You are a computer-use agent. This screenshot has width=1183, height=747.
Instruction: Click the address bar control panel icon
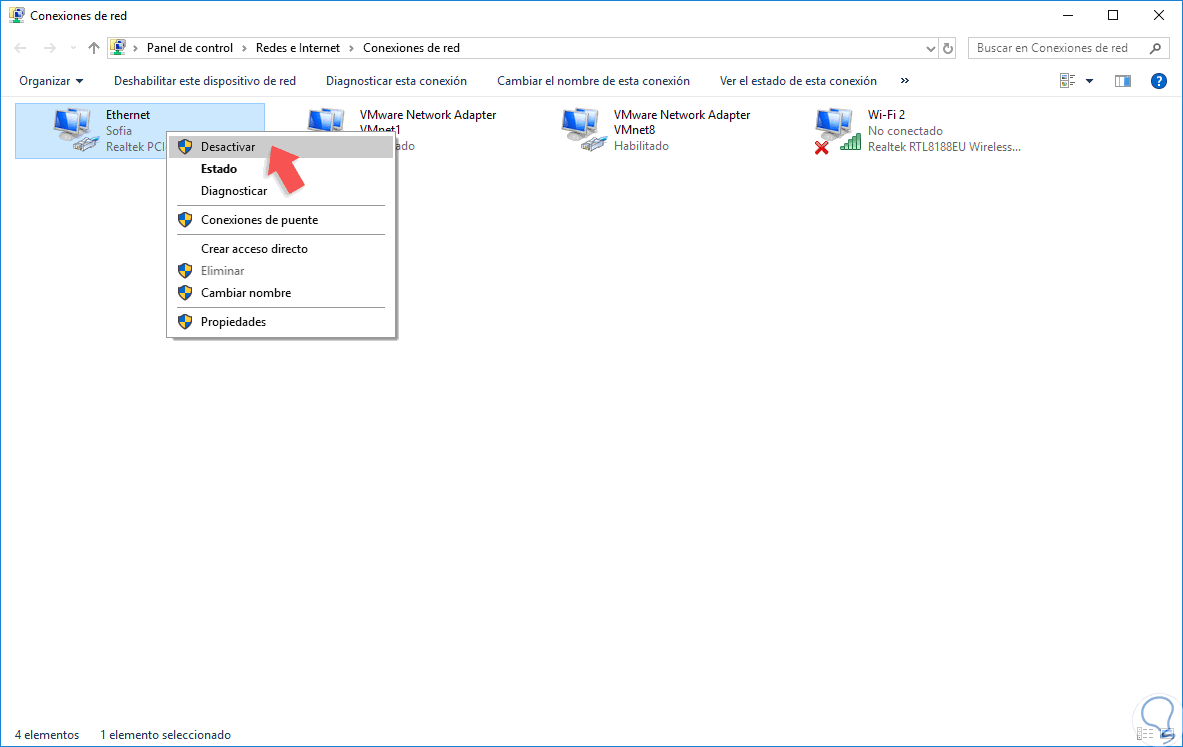tap(118, 48)
